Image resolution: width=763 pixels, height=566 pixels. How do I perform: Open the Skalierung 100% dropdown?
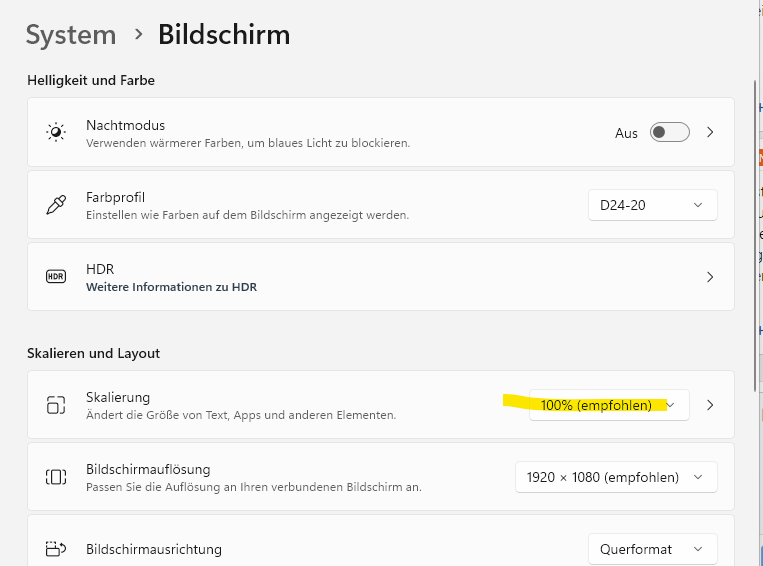coord(609,405)
